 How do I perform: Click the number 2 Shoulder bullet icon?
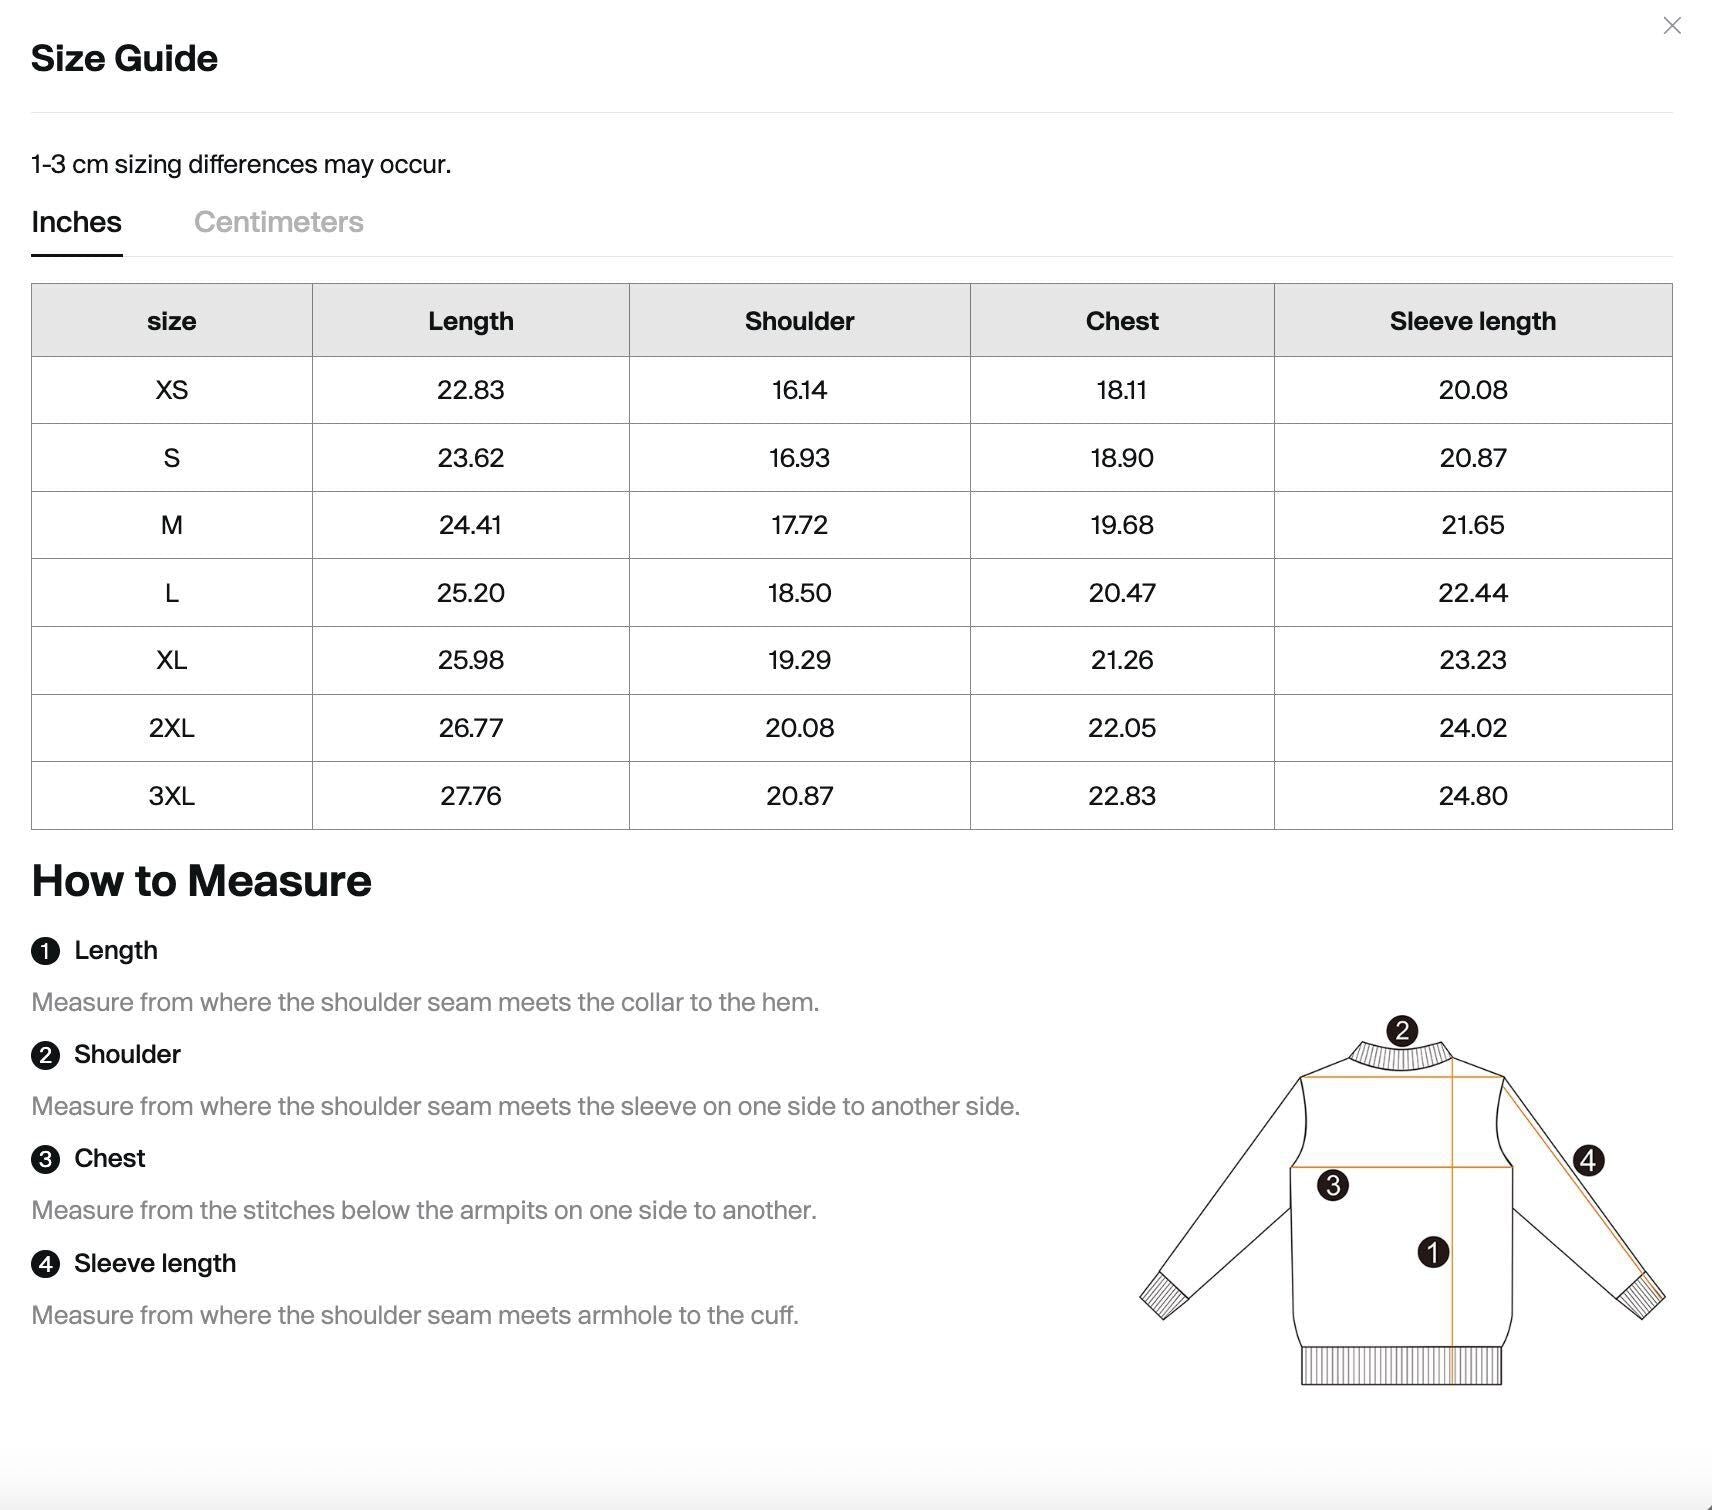(x=45, y=1055)
